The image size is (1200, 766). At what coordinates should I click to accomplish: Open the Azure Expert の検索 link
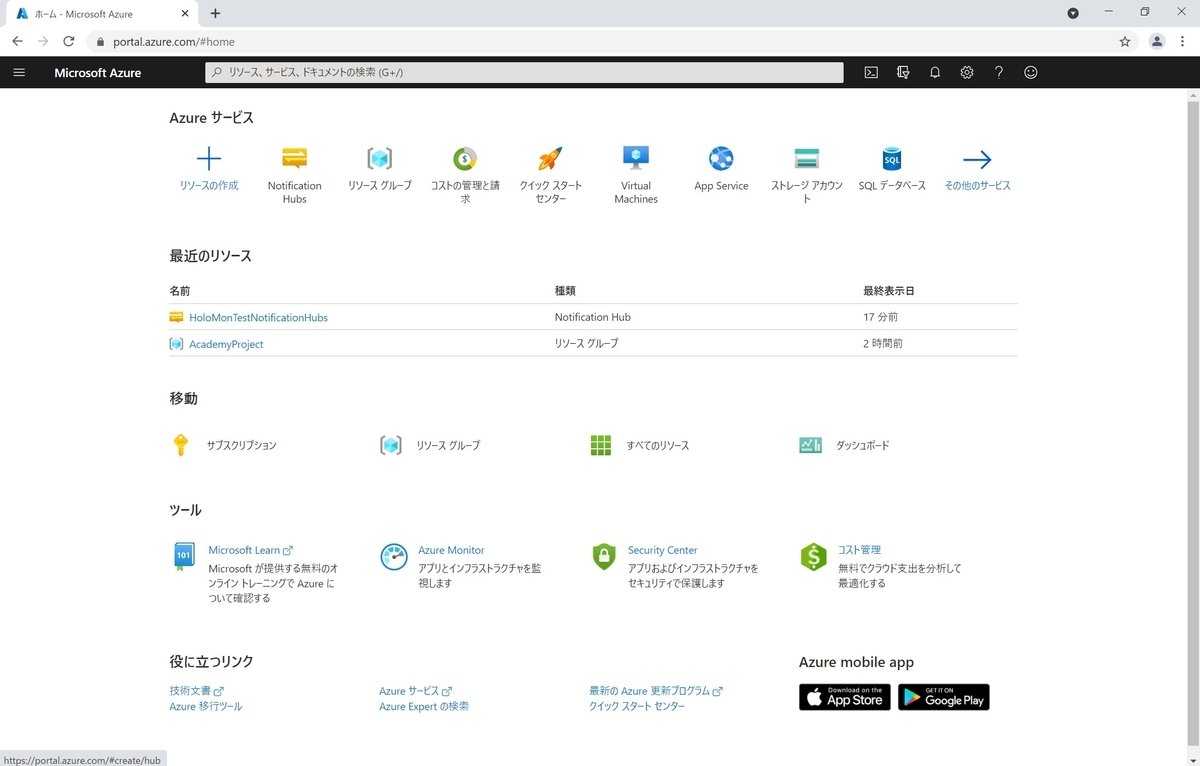pyautogui.click(x=424, y=706)
